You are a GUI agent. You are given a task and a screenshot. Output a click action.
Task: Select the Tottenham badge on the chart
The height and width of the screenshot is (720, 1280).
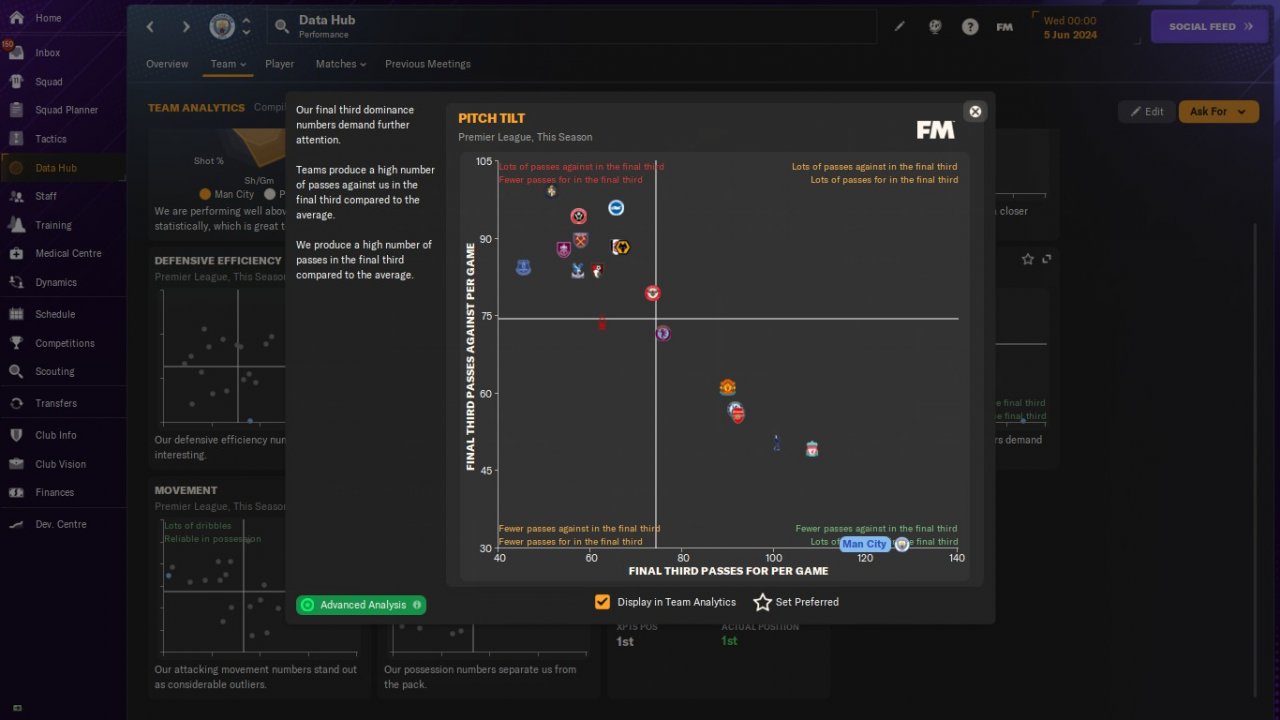[777, 442]
